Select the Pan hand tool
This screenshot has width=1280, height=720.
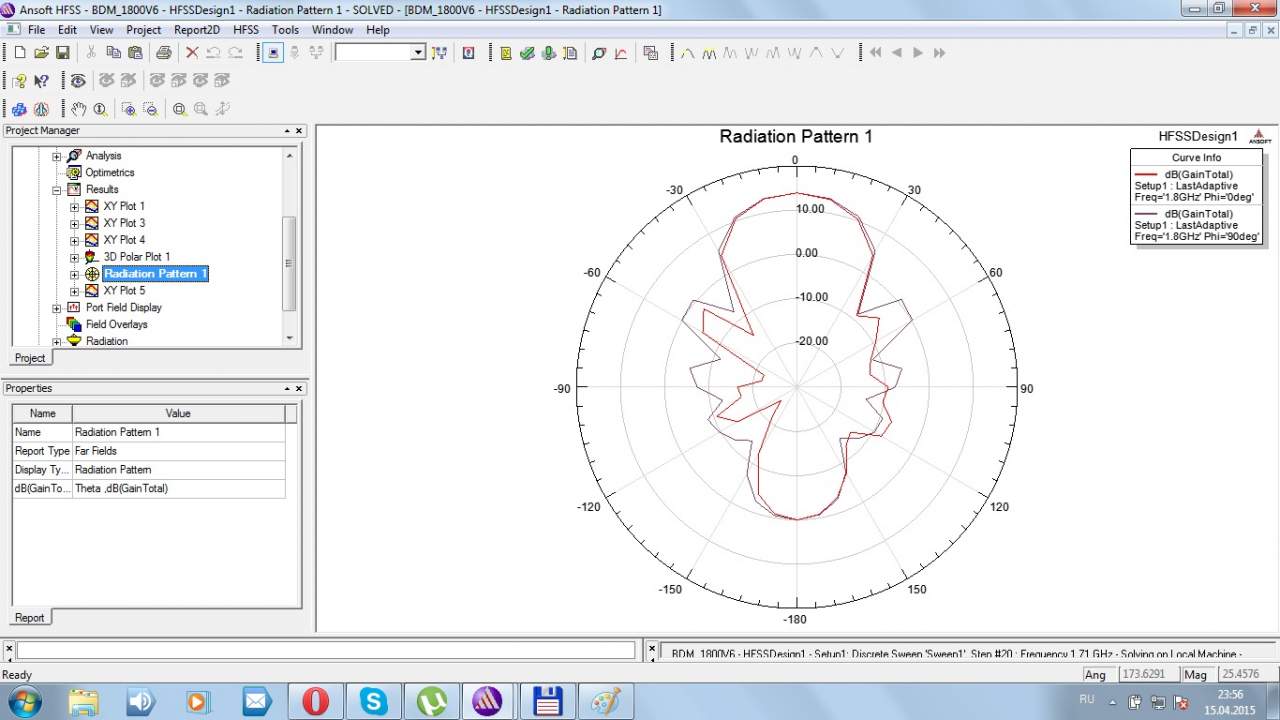(78, 109)
